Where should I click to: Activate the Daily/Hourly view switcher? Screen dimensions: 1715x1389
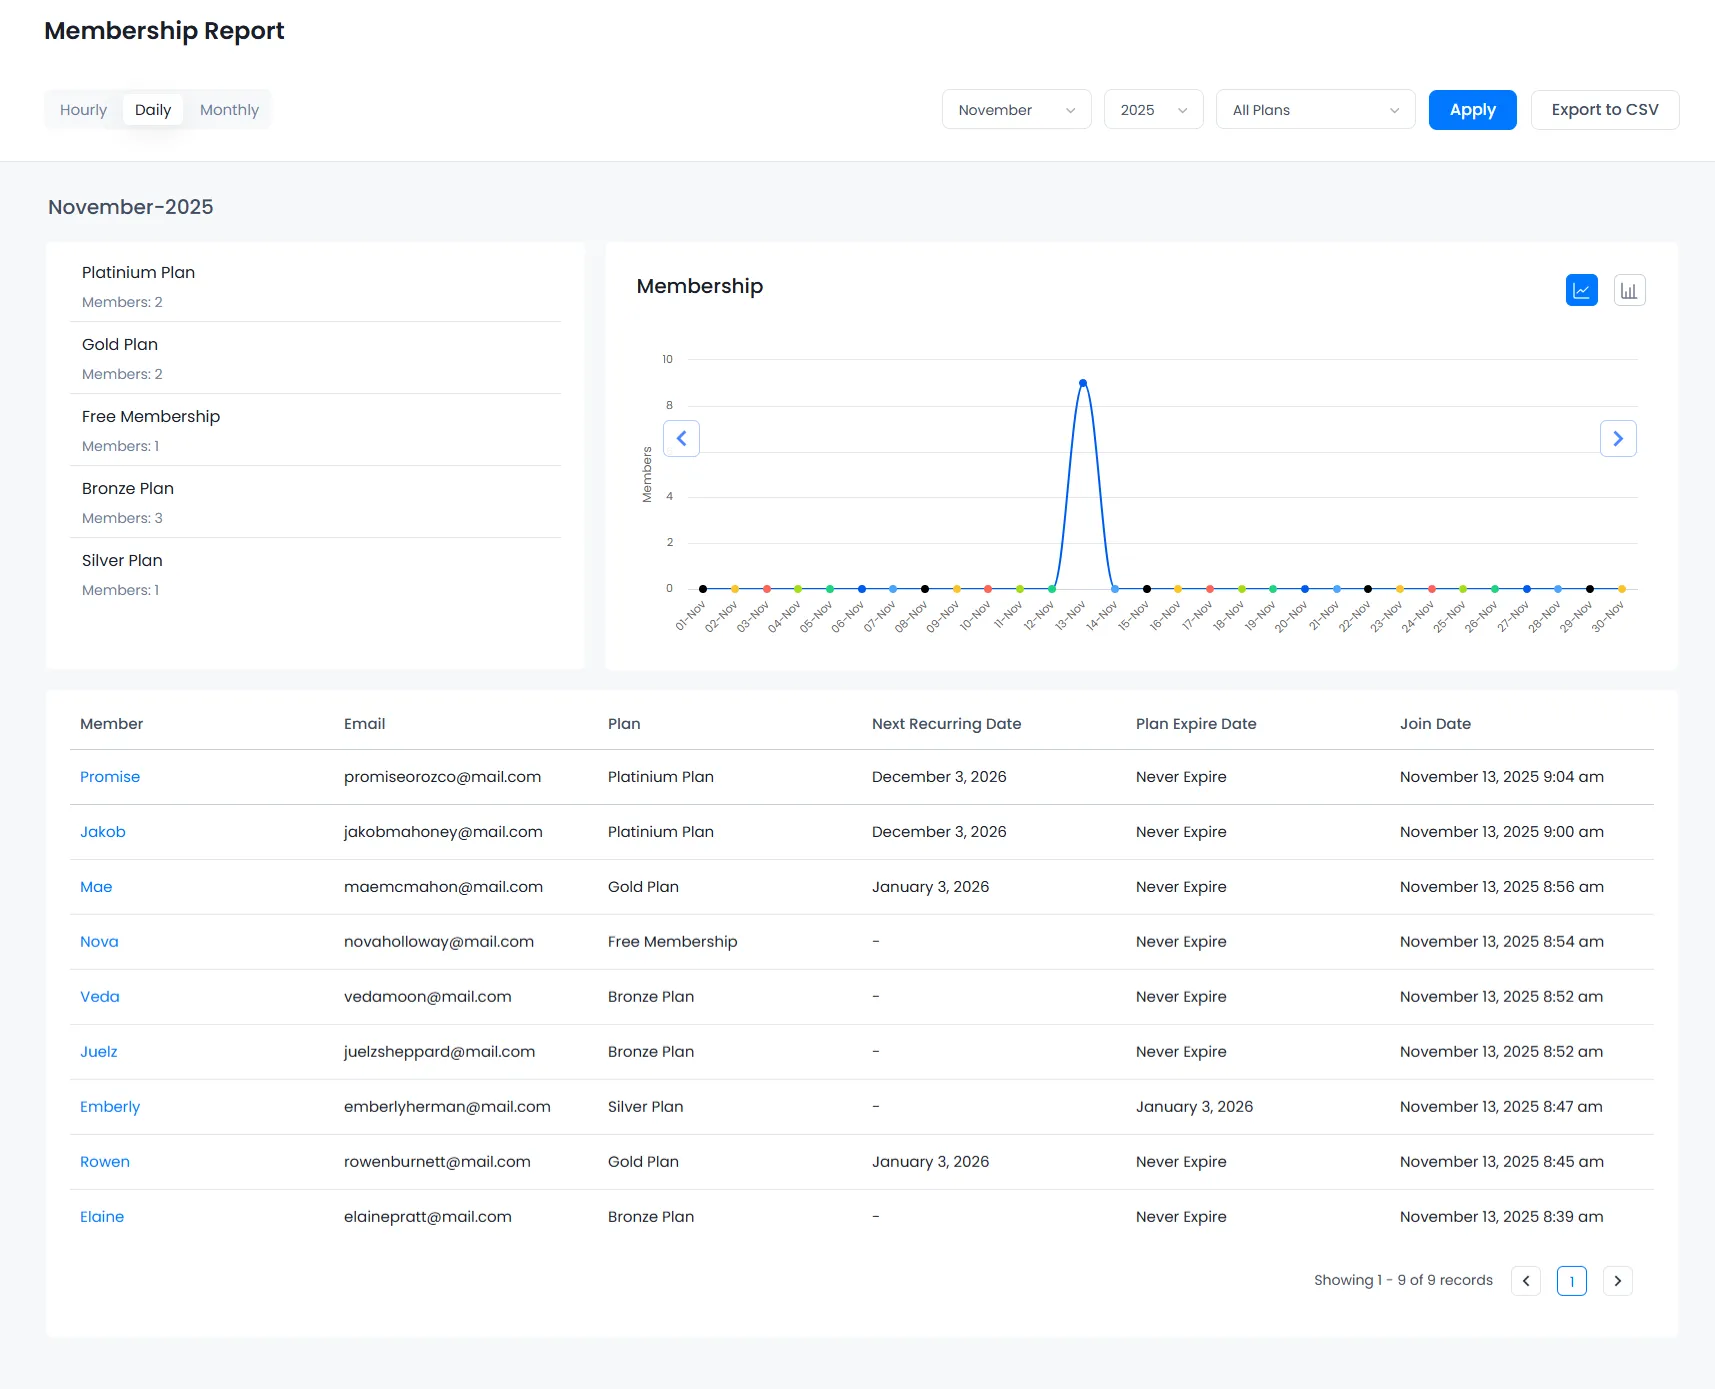point(152,109)
